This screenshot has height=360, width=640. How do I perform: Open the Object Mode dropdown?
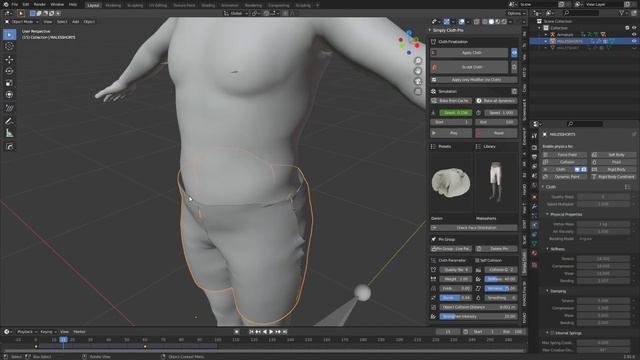(22, 22)
